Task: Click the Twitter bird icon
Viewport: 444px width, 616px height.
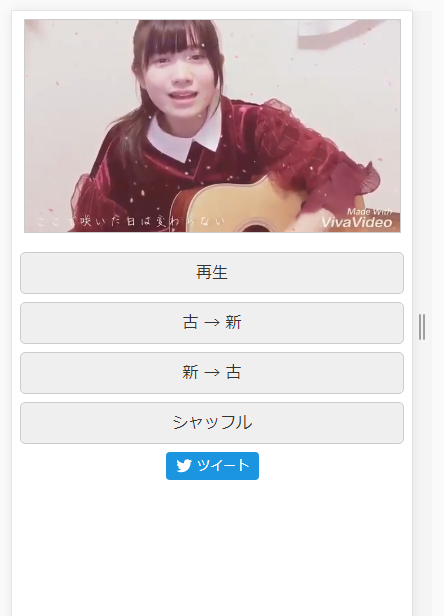Action: [184, 466]
